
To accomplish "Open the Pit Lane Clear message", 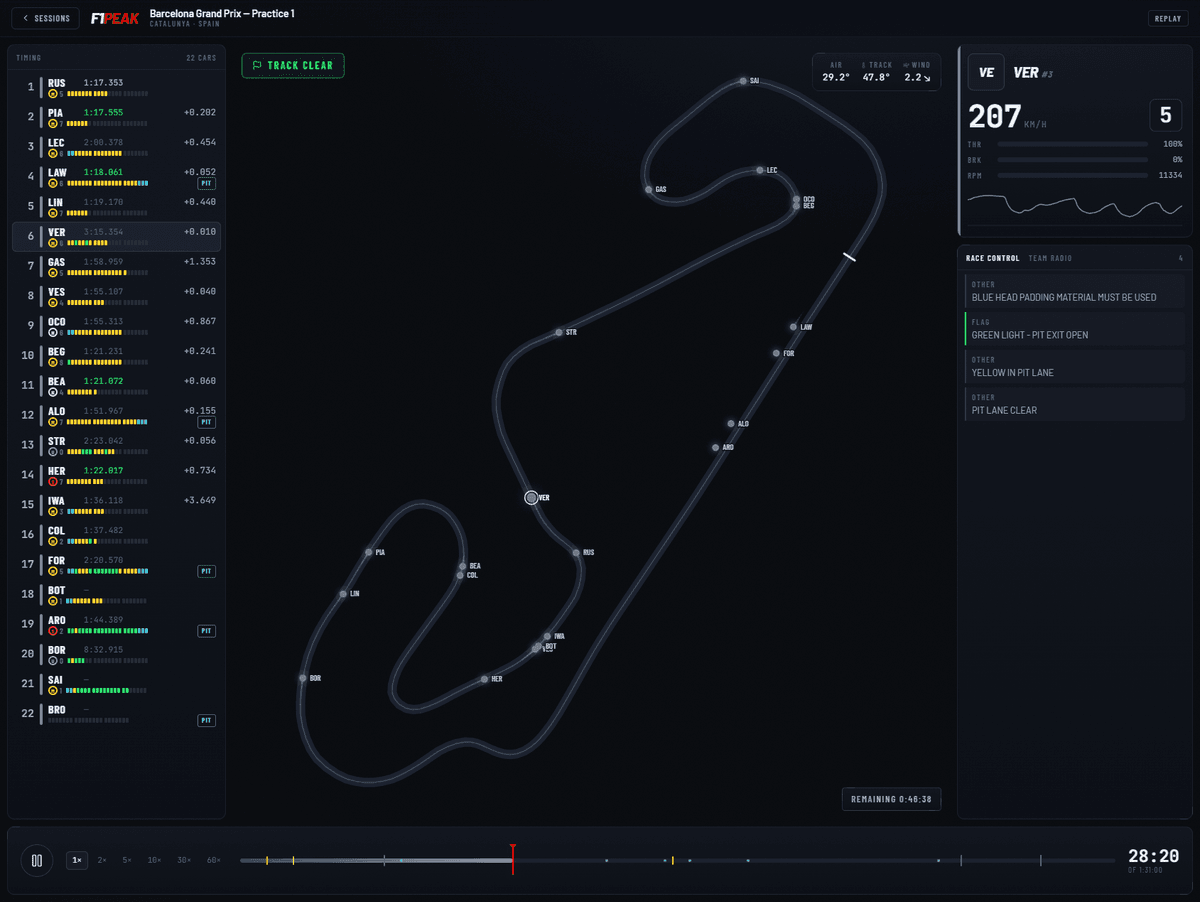I will pyautogui.click(x=1077, y=405).
